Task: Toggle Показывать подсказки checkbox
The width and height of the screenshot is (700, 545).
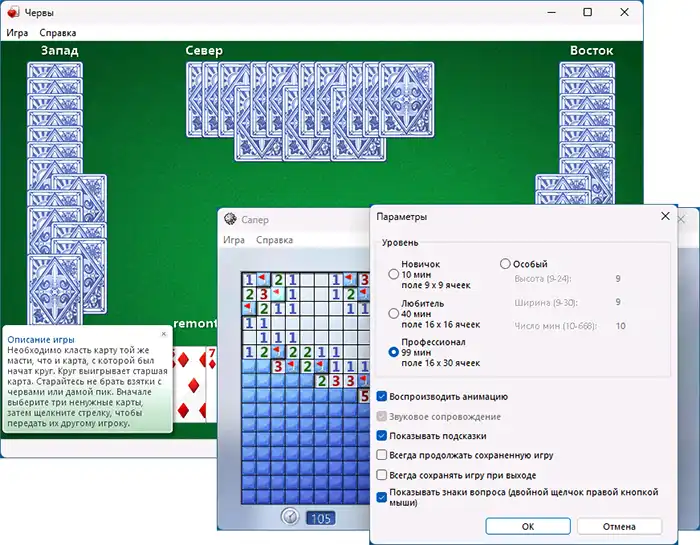Action: [382, 436]
